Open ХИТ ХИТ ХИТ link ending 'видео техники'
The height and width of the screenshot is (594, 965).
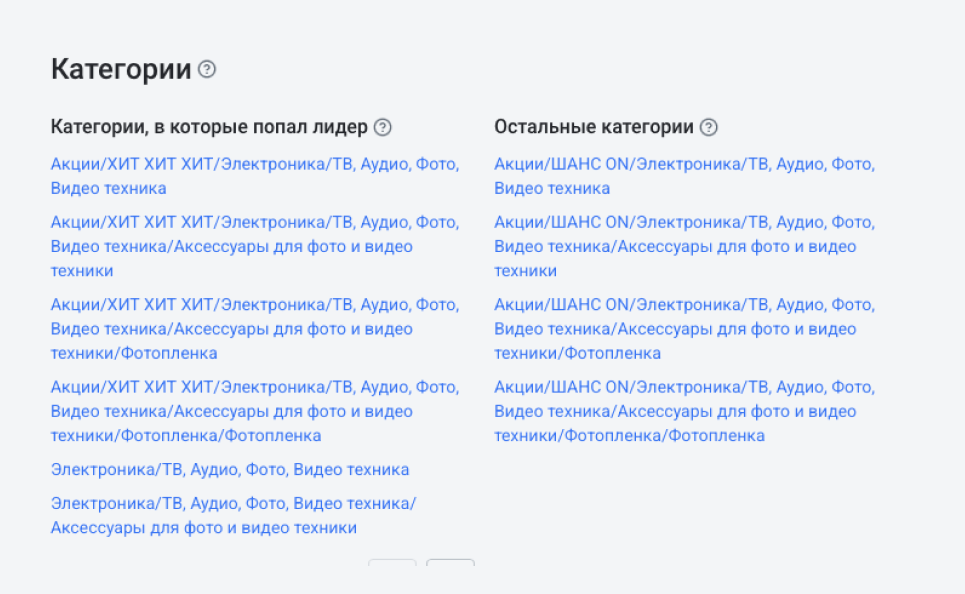tap(255, 246)
